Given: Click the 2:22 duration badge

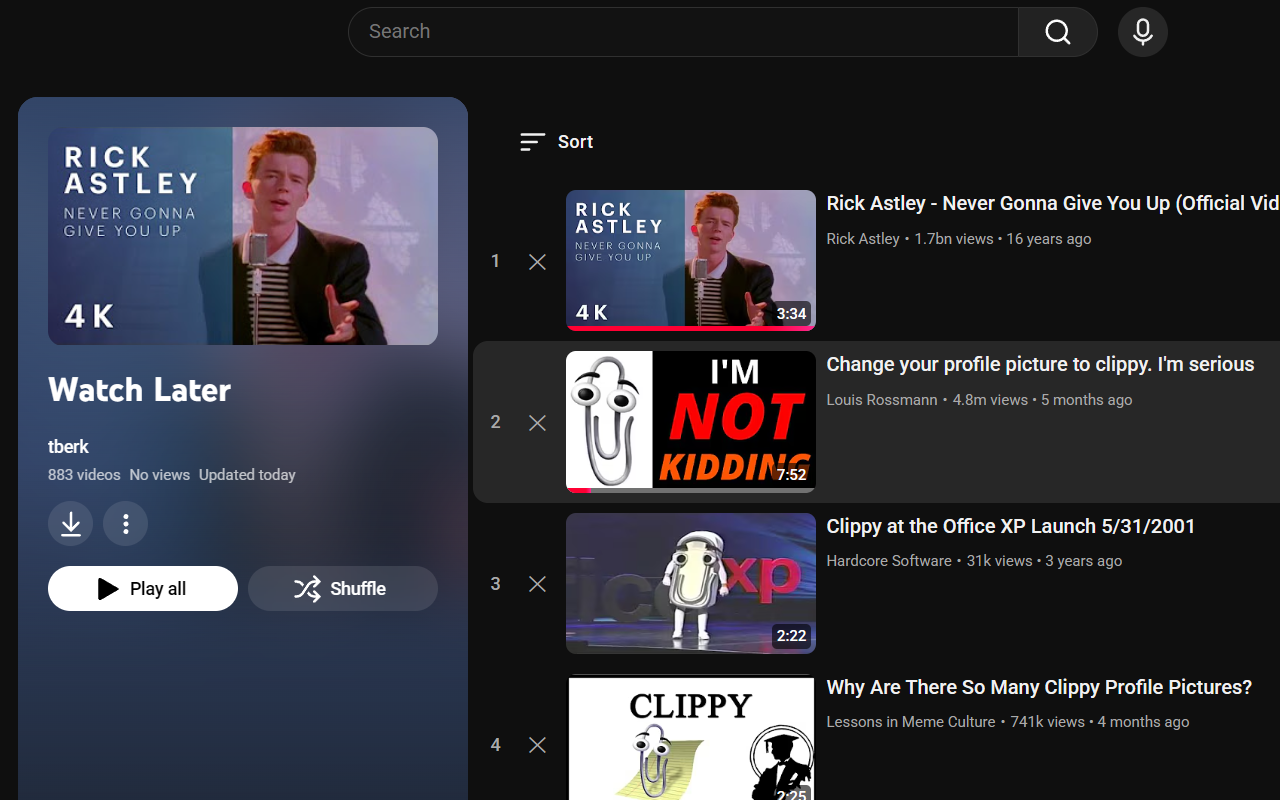Looking at the screenshot, I should click(791, 636).
